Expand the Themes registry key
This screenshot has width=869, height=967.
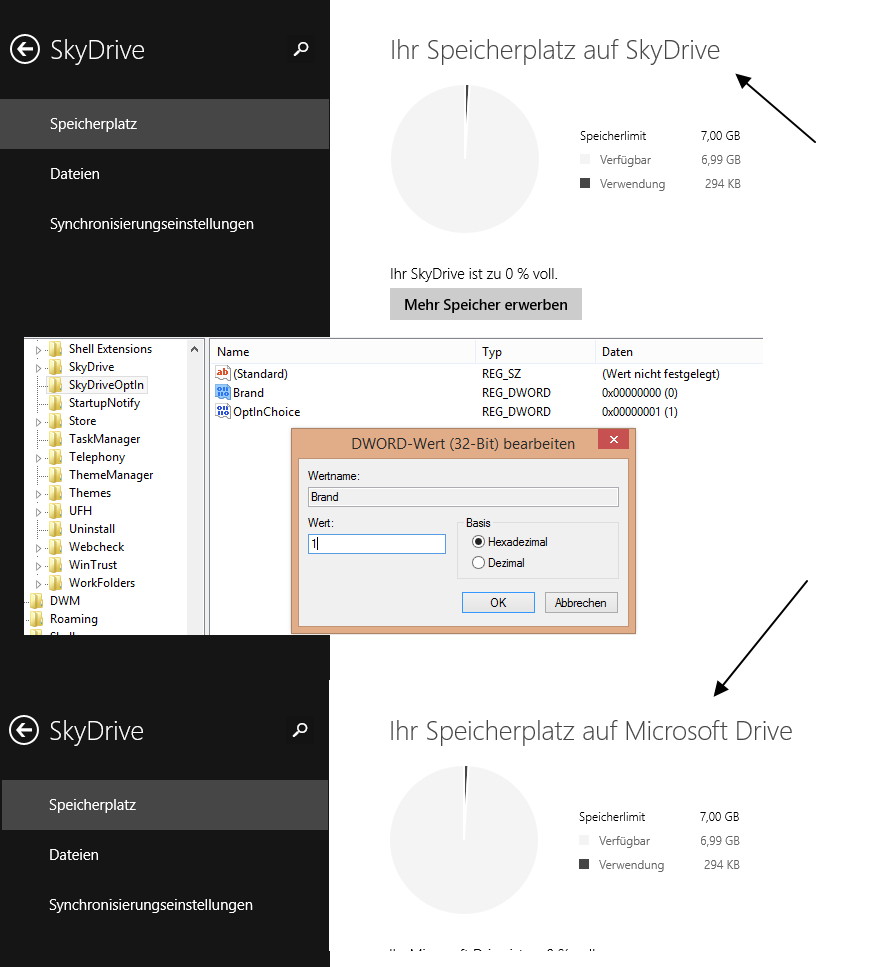point(38,494)
